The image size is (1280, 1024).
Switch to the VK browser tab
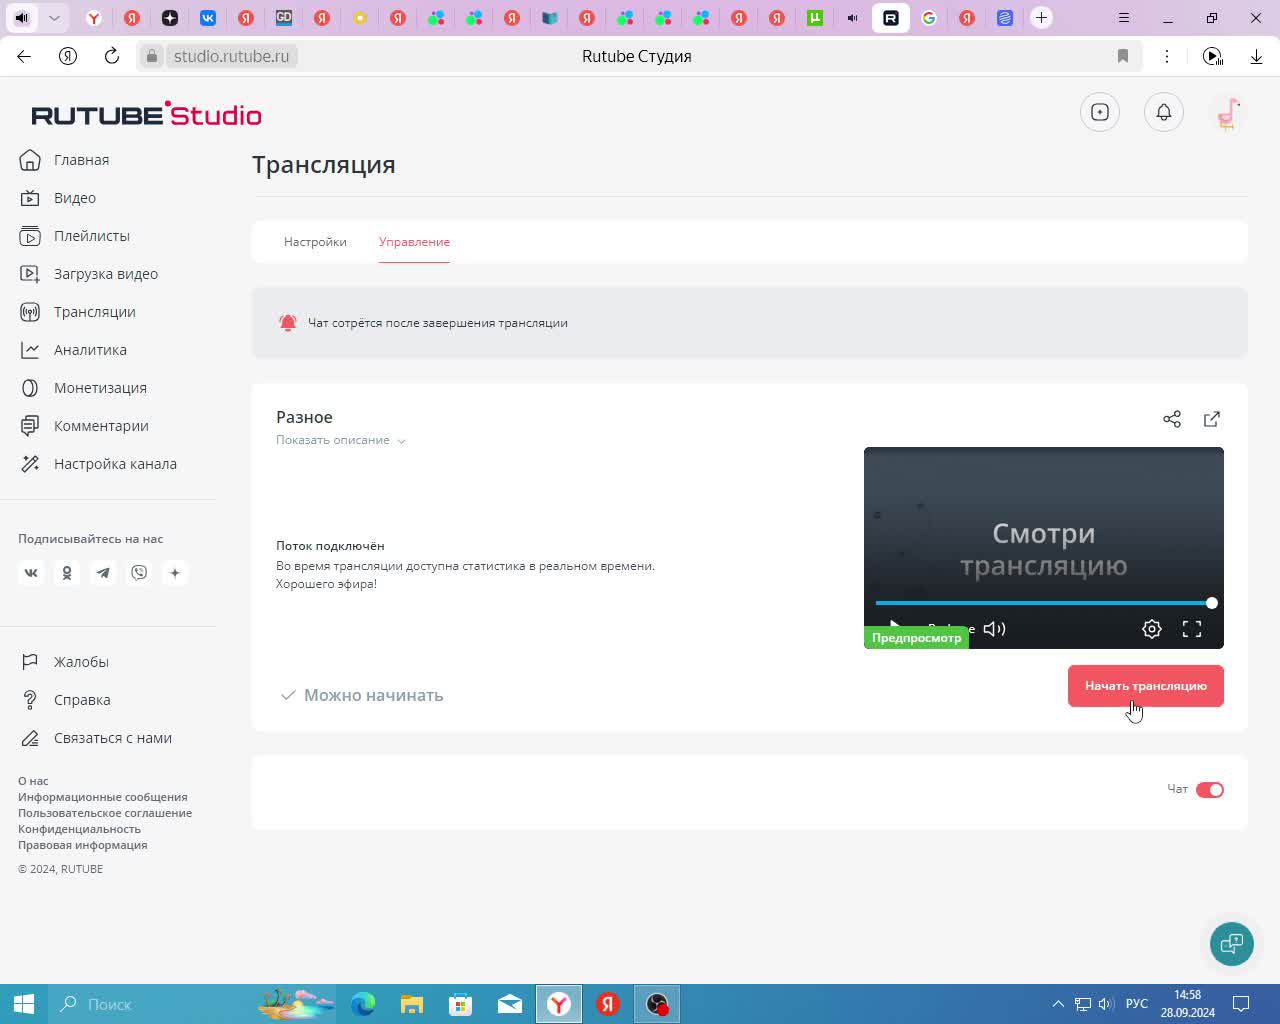(x=208, y=18)
